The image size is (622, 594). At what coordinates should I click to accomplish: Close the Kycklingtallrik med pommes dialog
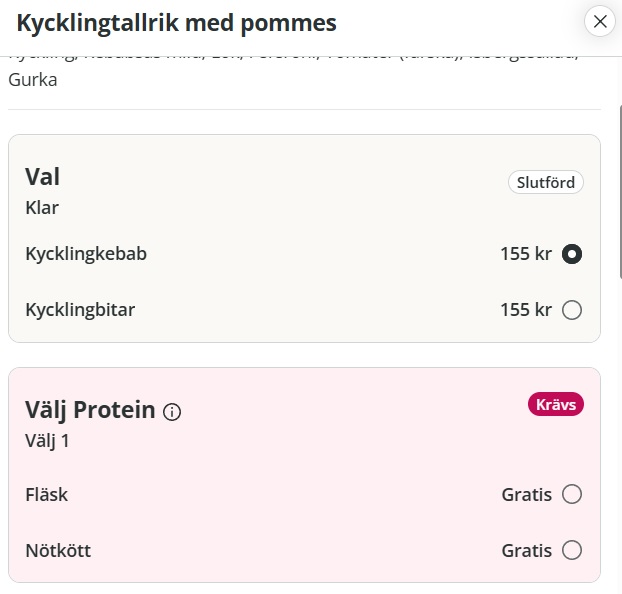point(599,21)
